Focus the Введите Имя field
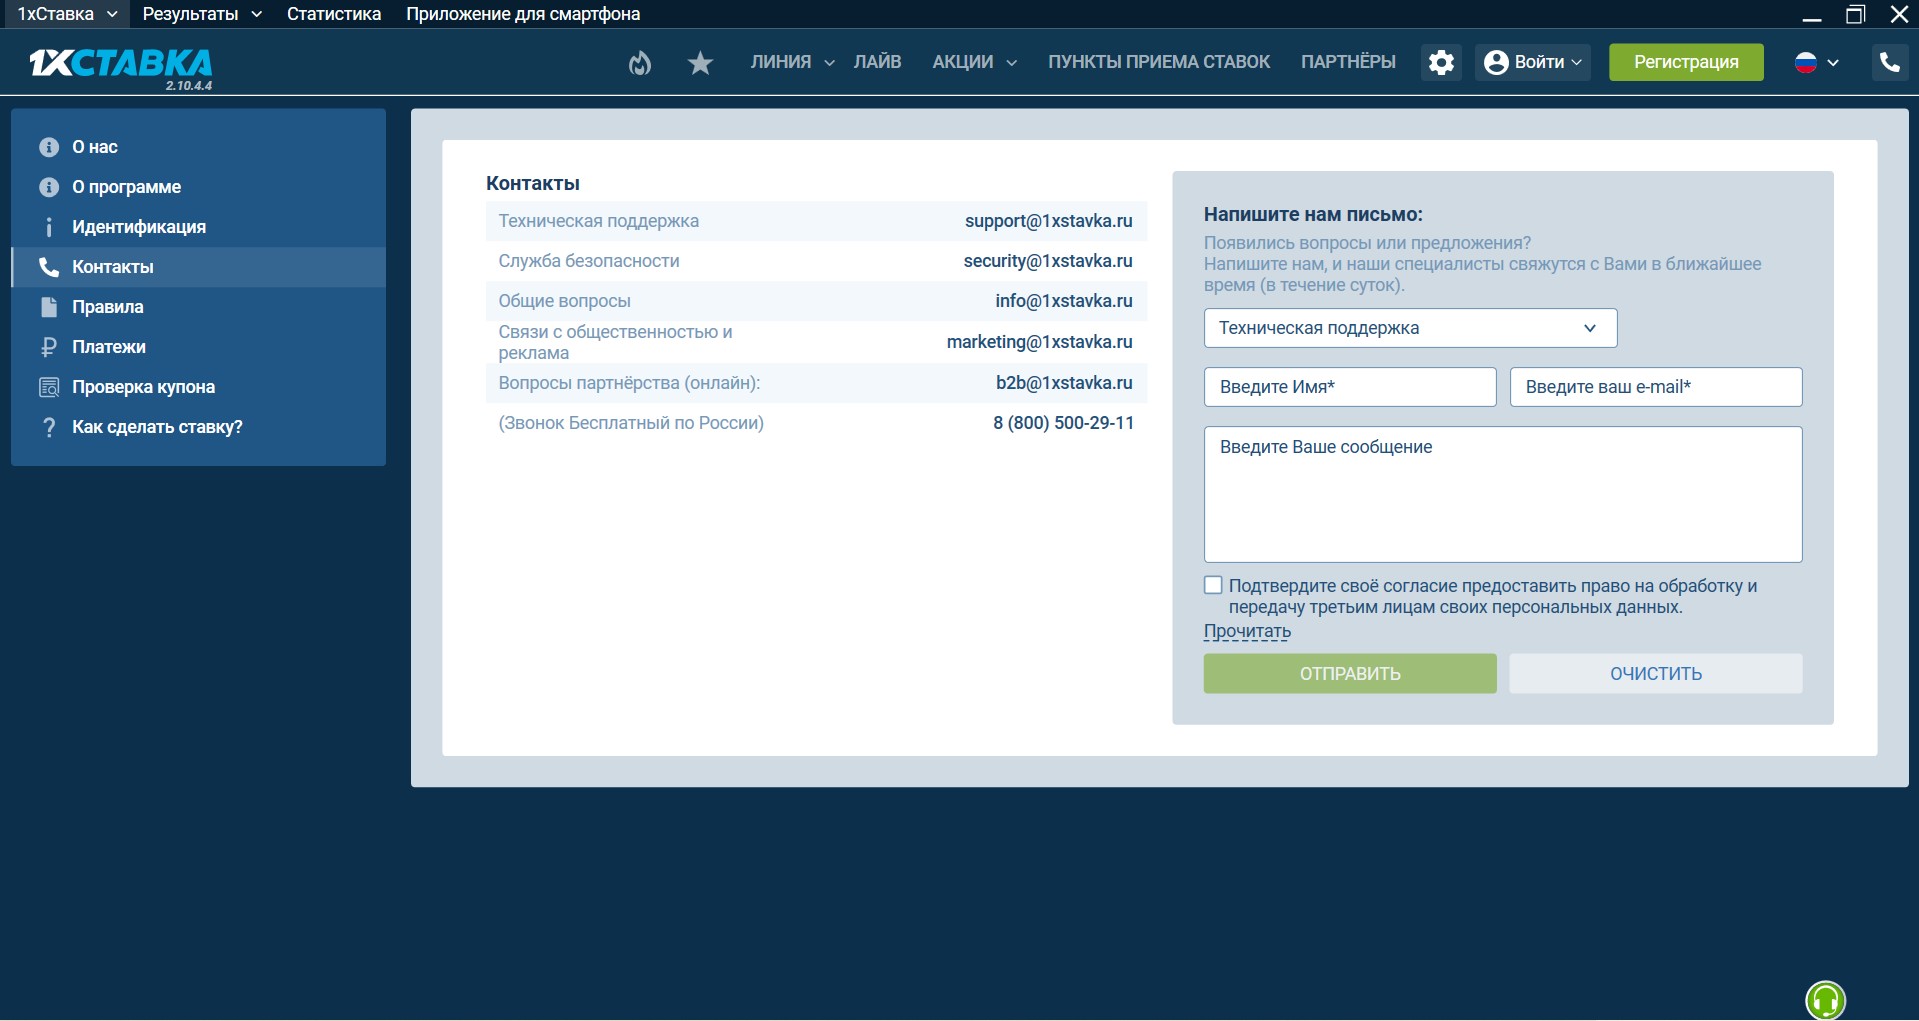 [x=1350, y=387]
